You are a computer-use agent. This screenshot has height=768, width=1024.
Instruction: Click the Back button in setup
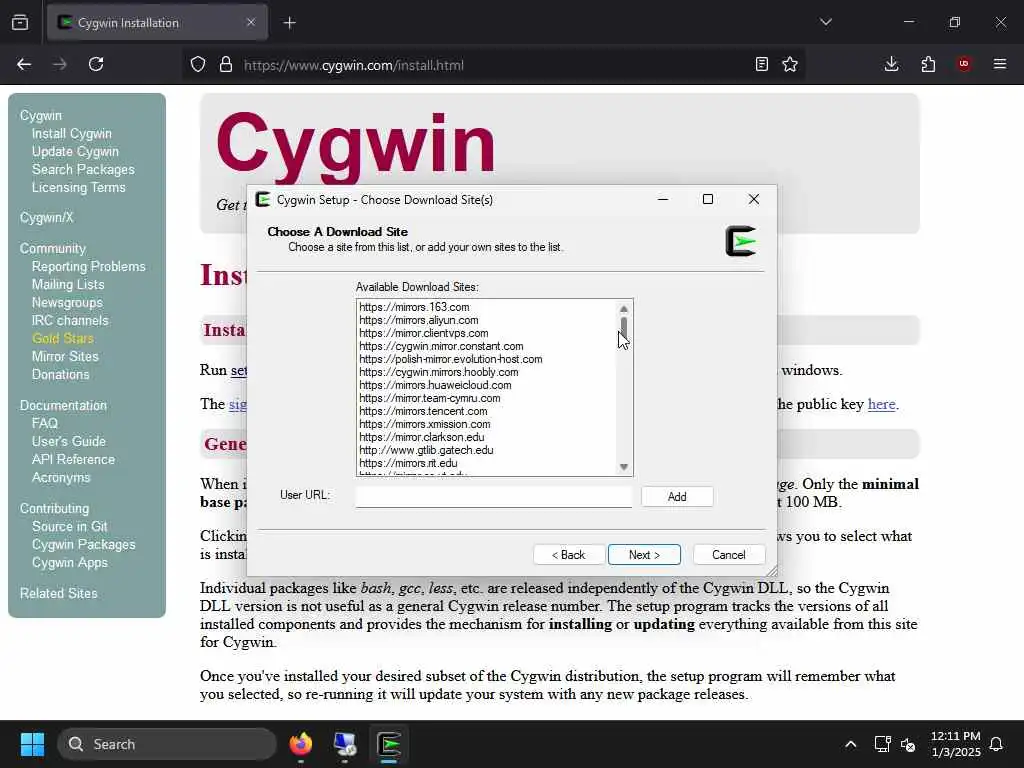(569, 554)
